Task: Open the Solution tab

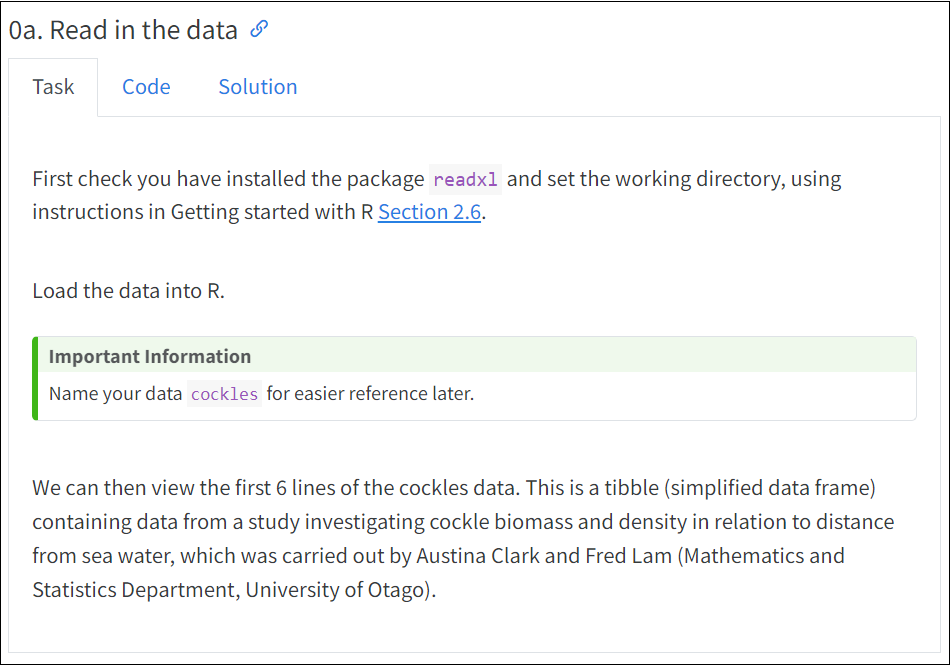Action: [258, 87]
